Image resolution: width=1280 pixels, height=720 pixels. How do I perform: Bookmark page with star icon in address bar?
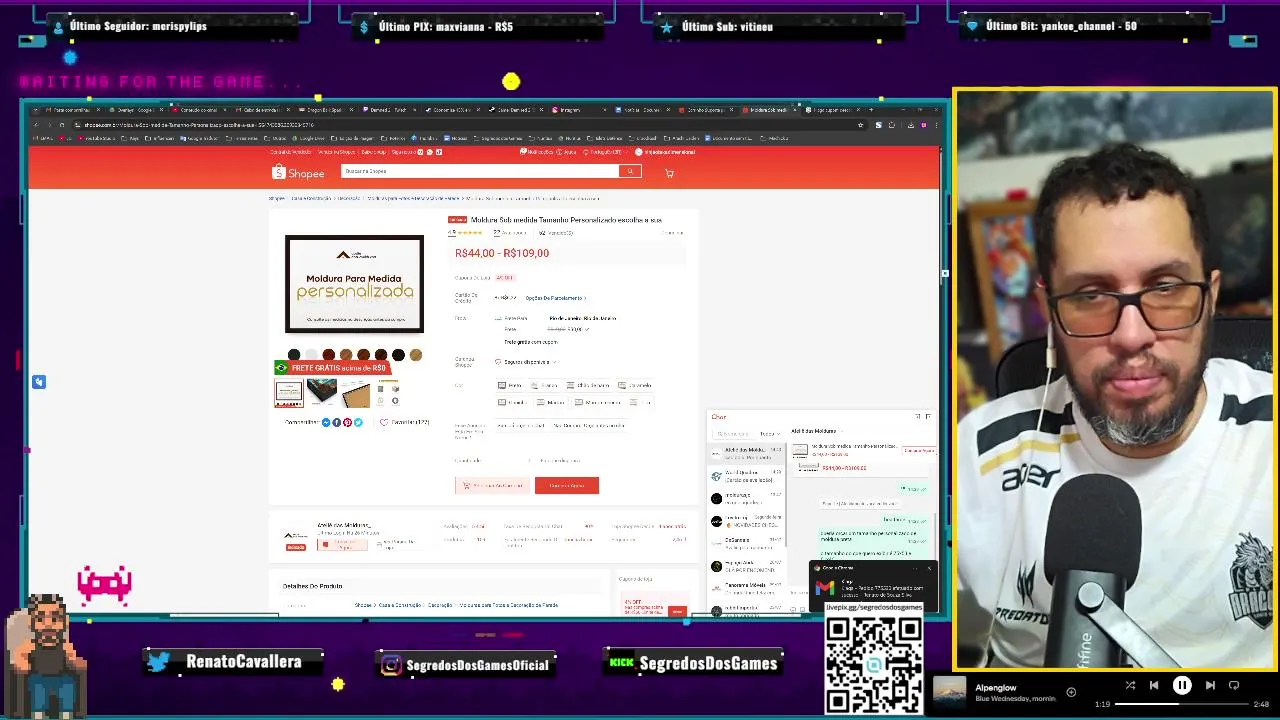pos(860,125)
